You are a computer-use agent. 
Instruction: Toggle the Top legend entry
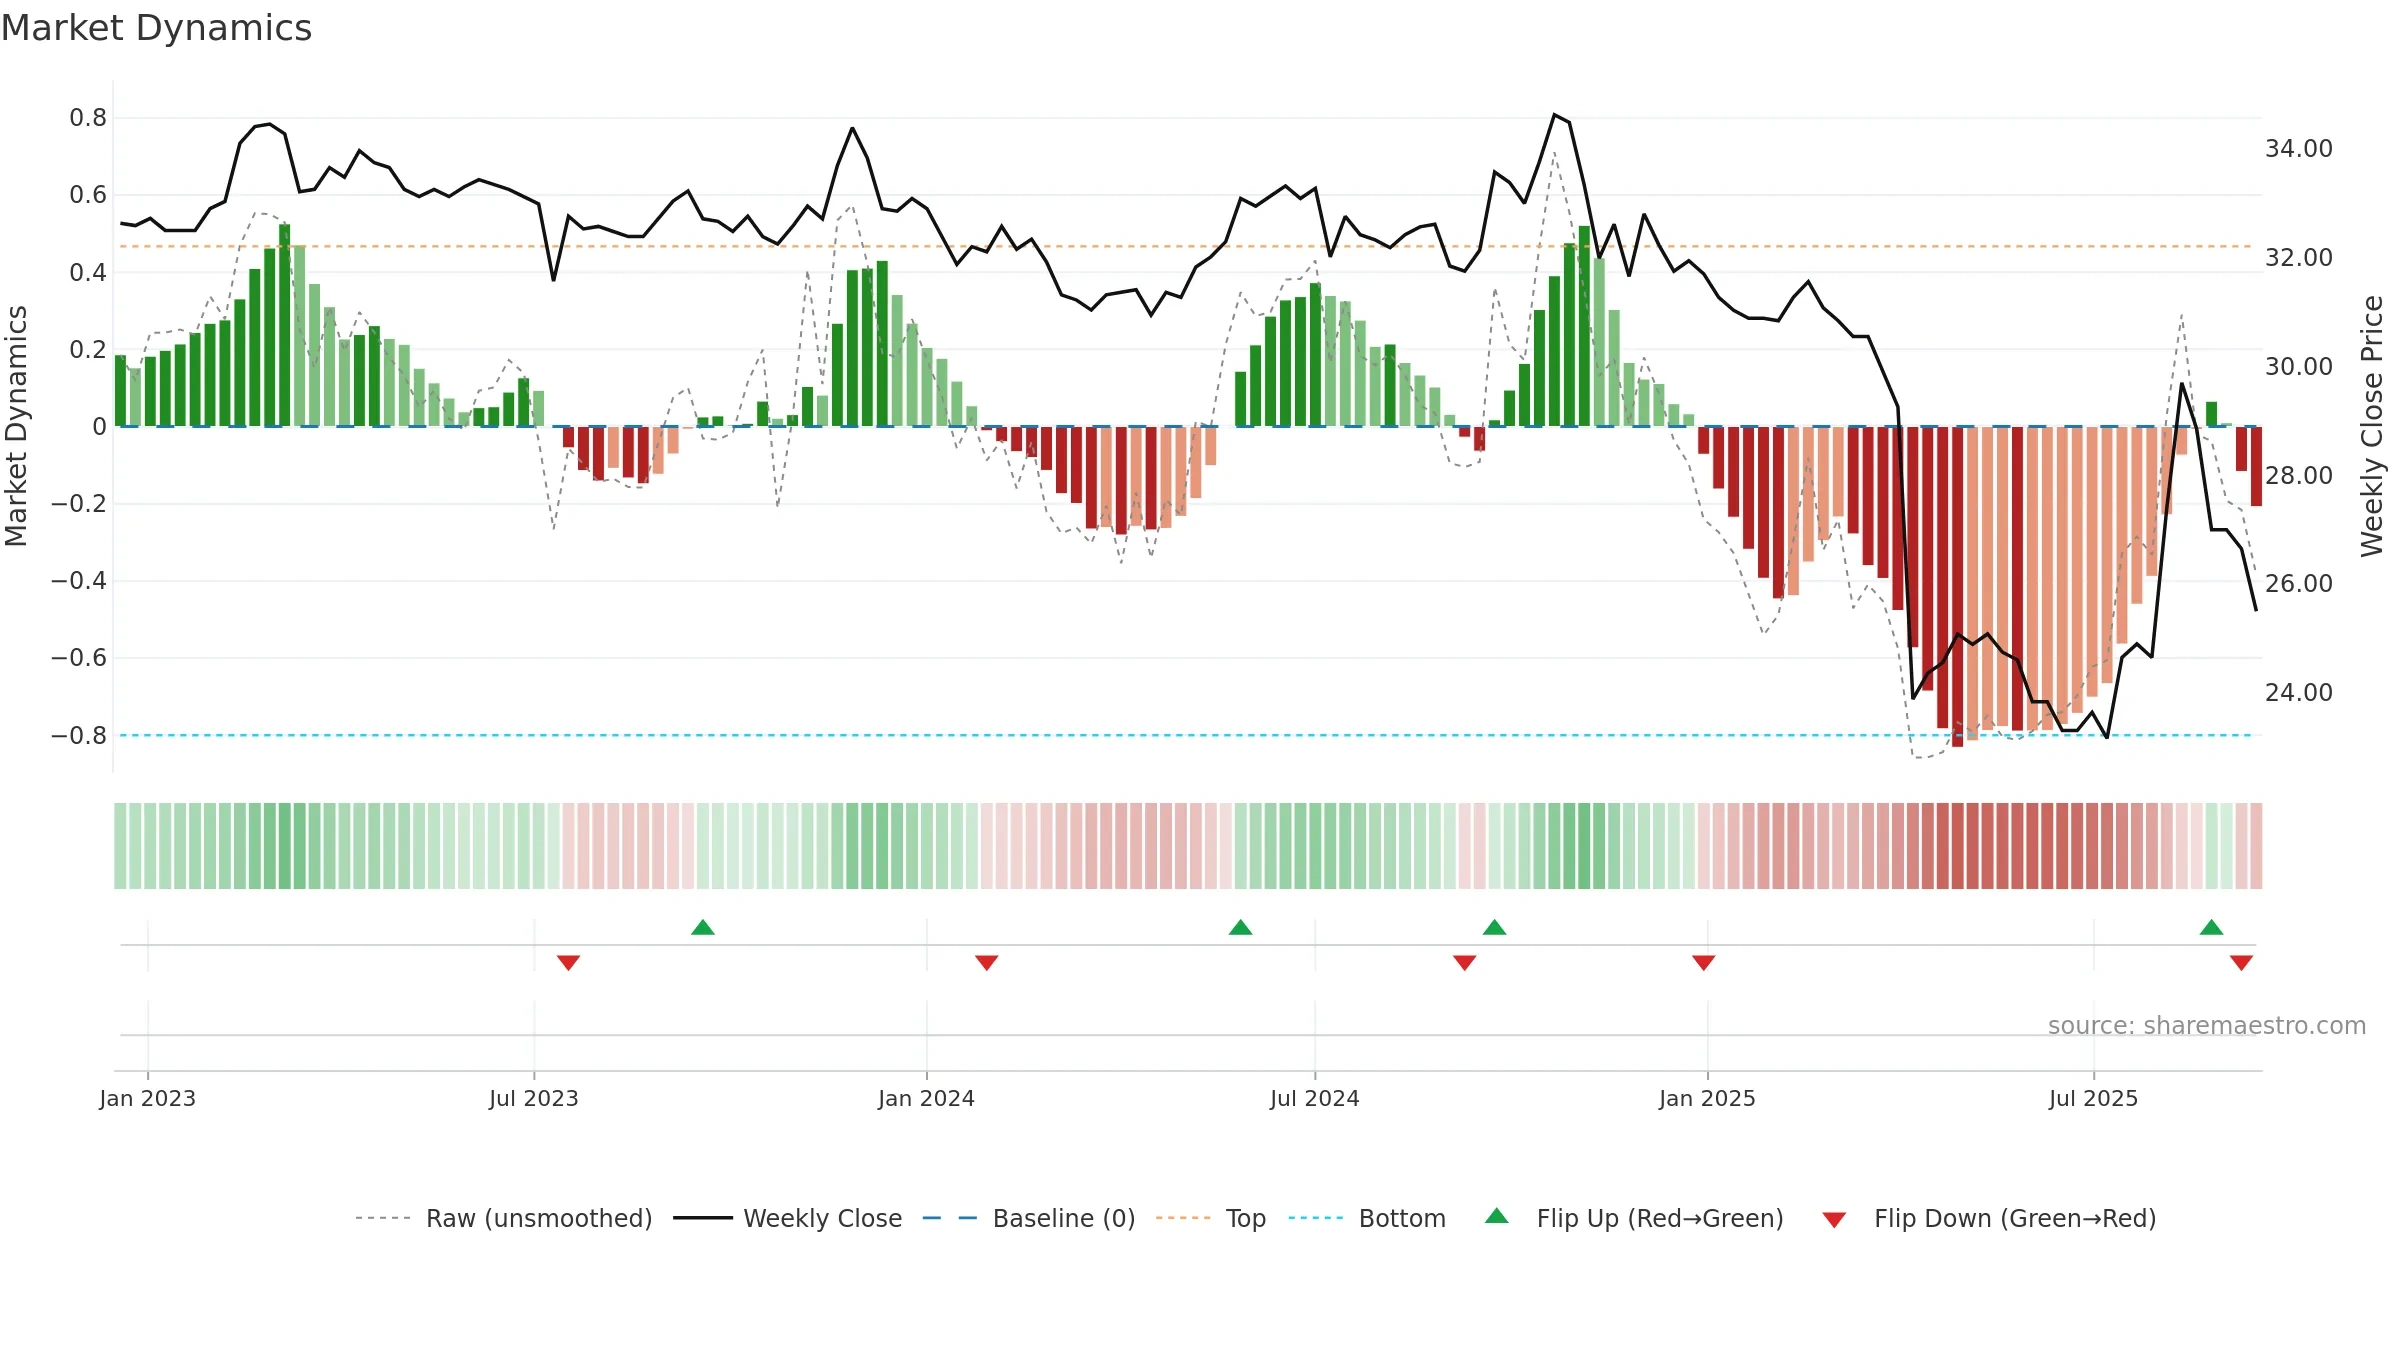click(1211, 1218)
